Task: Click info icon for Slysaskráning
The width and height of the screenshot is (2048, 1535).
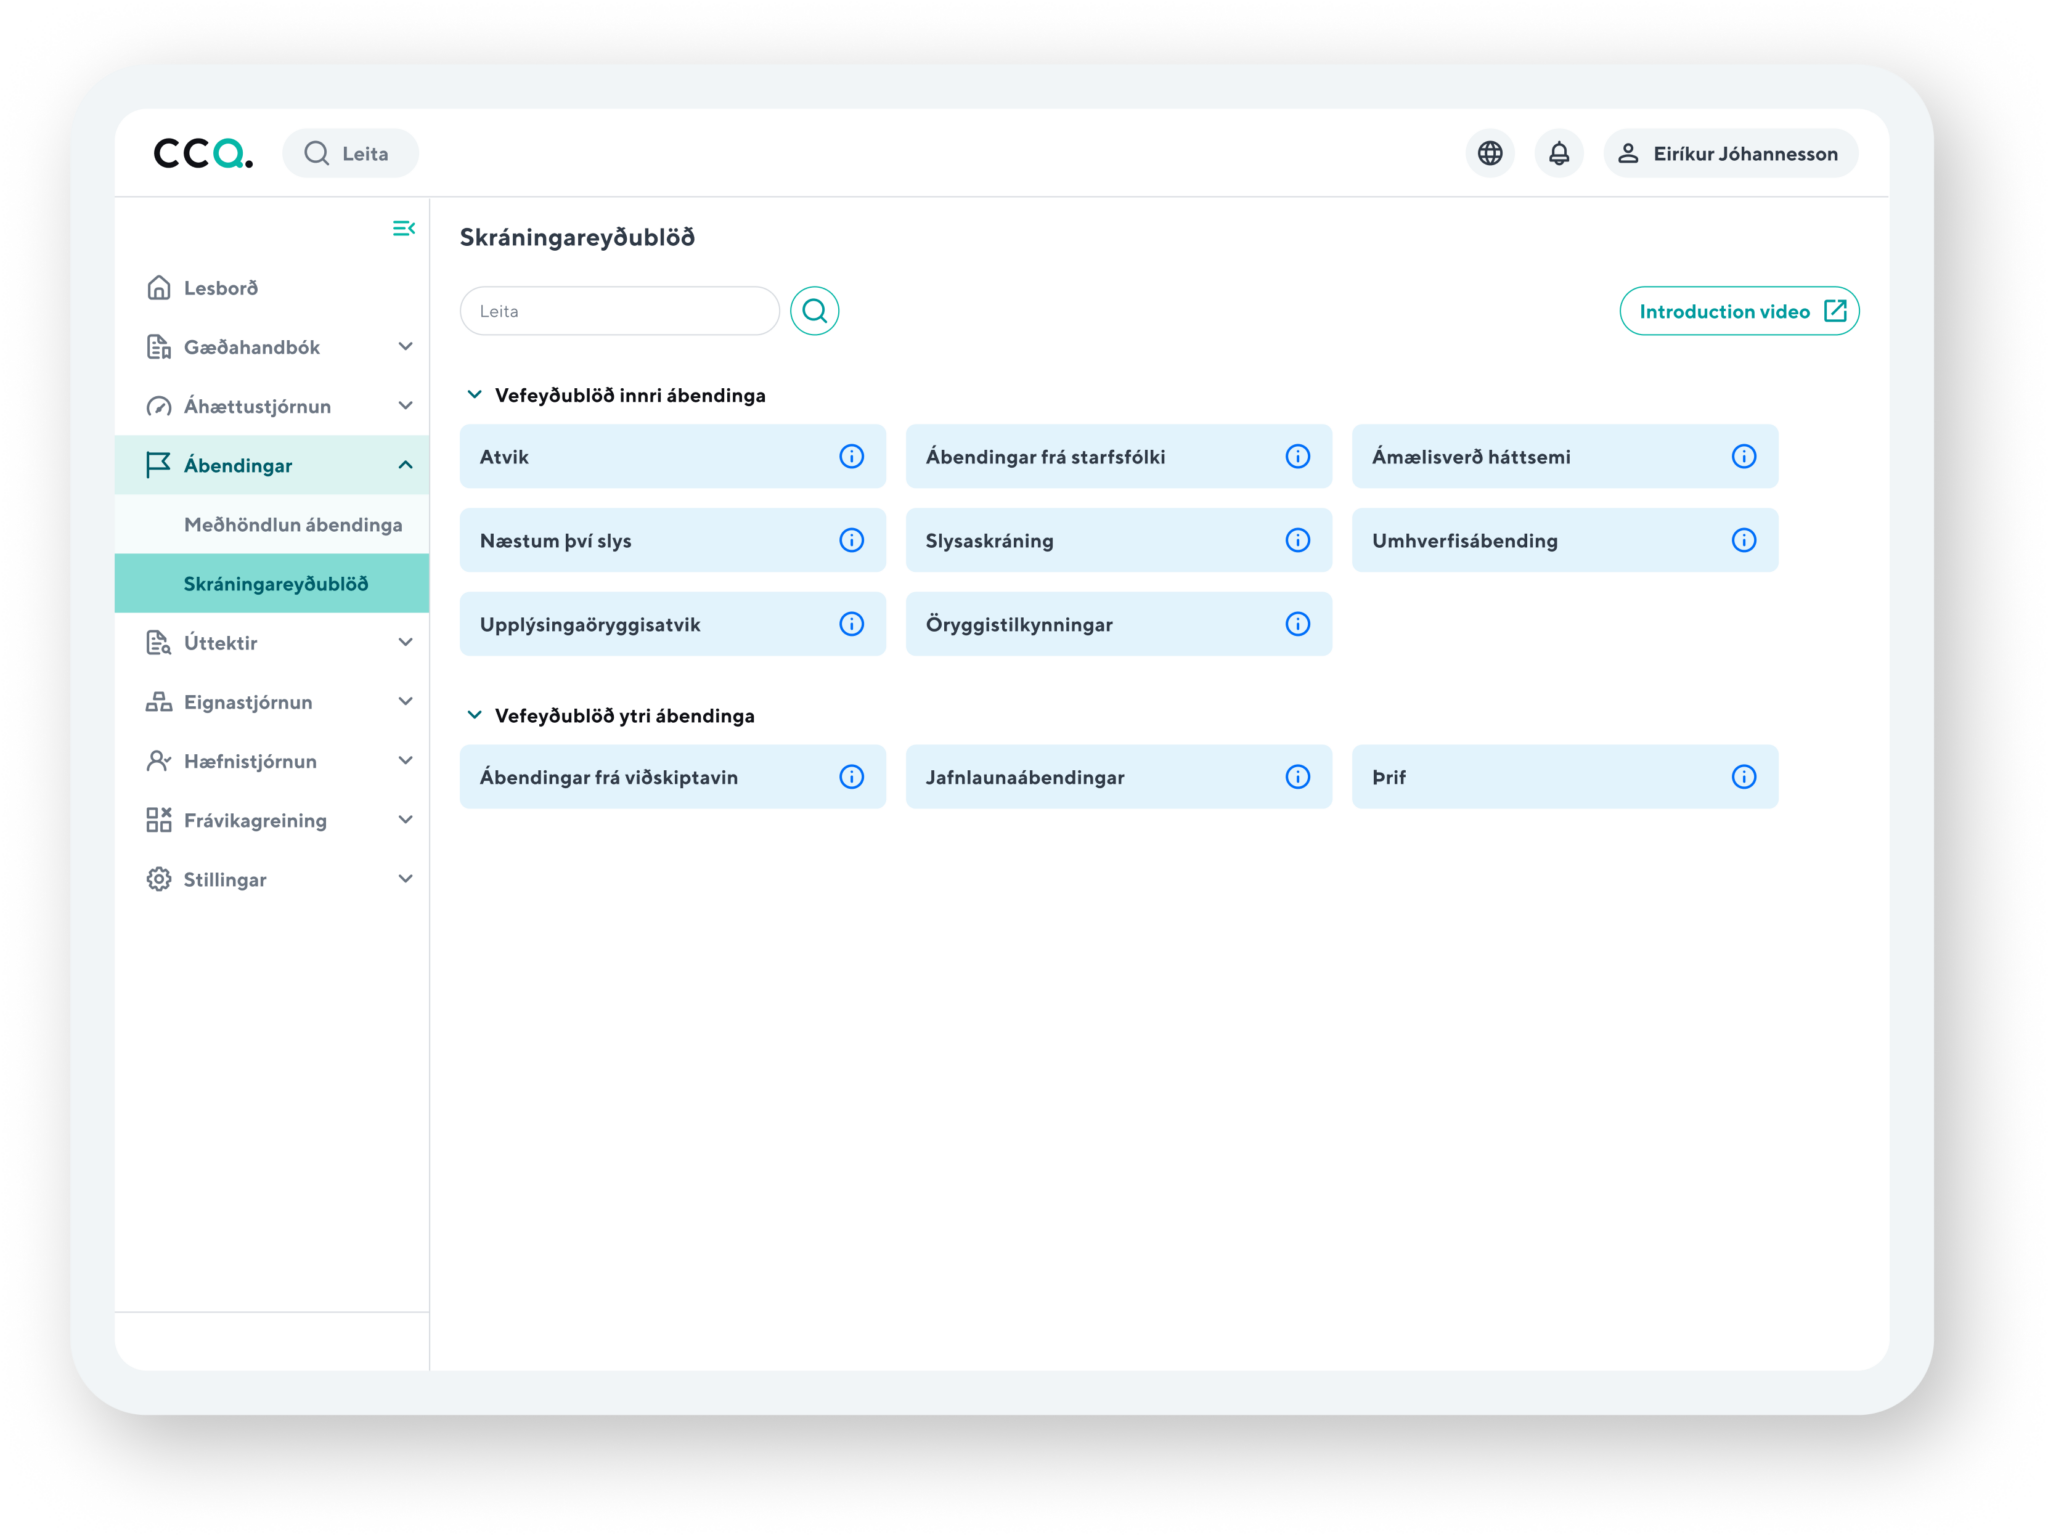Action: coord(1297,541)
